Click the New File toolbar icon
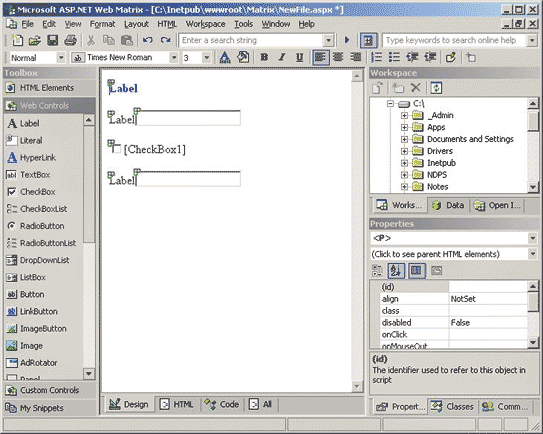This screenshot has width=543, height=434. (x=16, y=41)
